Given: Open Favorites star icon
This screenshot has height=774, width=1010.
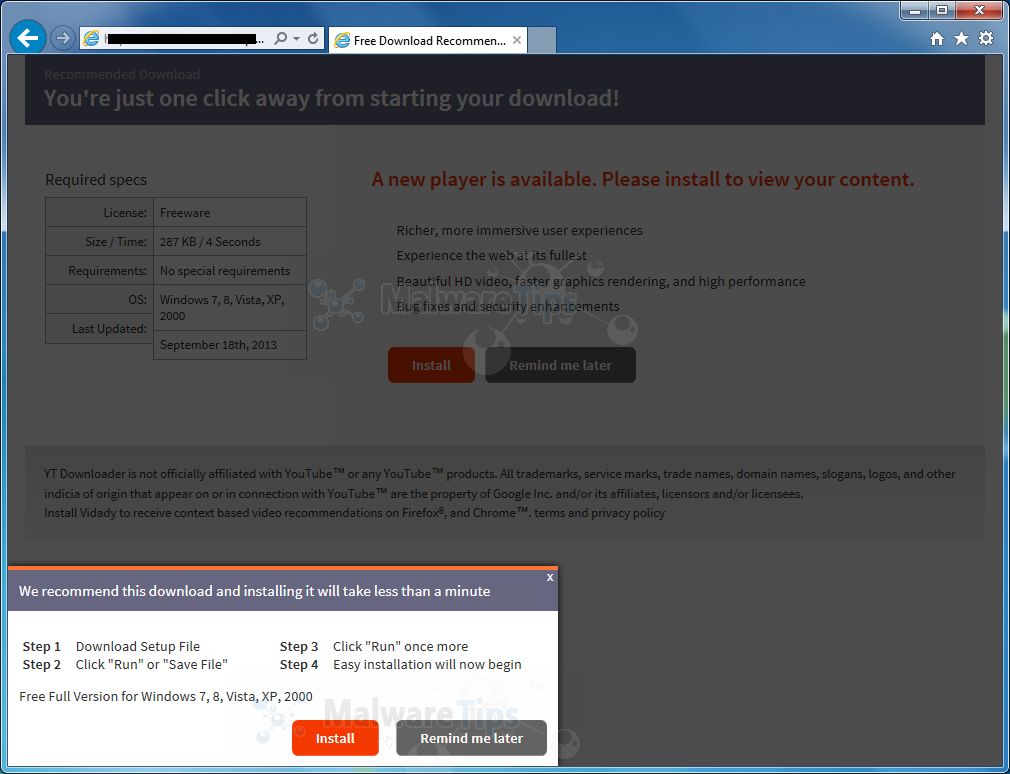Looking at the screenshot, I should pos(961,39).
